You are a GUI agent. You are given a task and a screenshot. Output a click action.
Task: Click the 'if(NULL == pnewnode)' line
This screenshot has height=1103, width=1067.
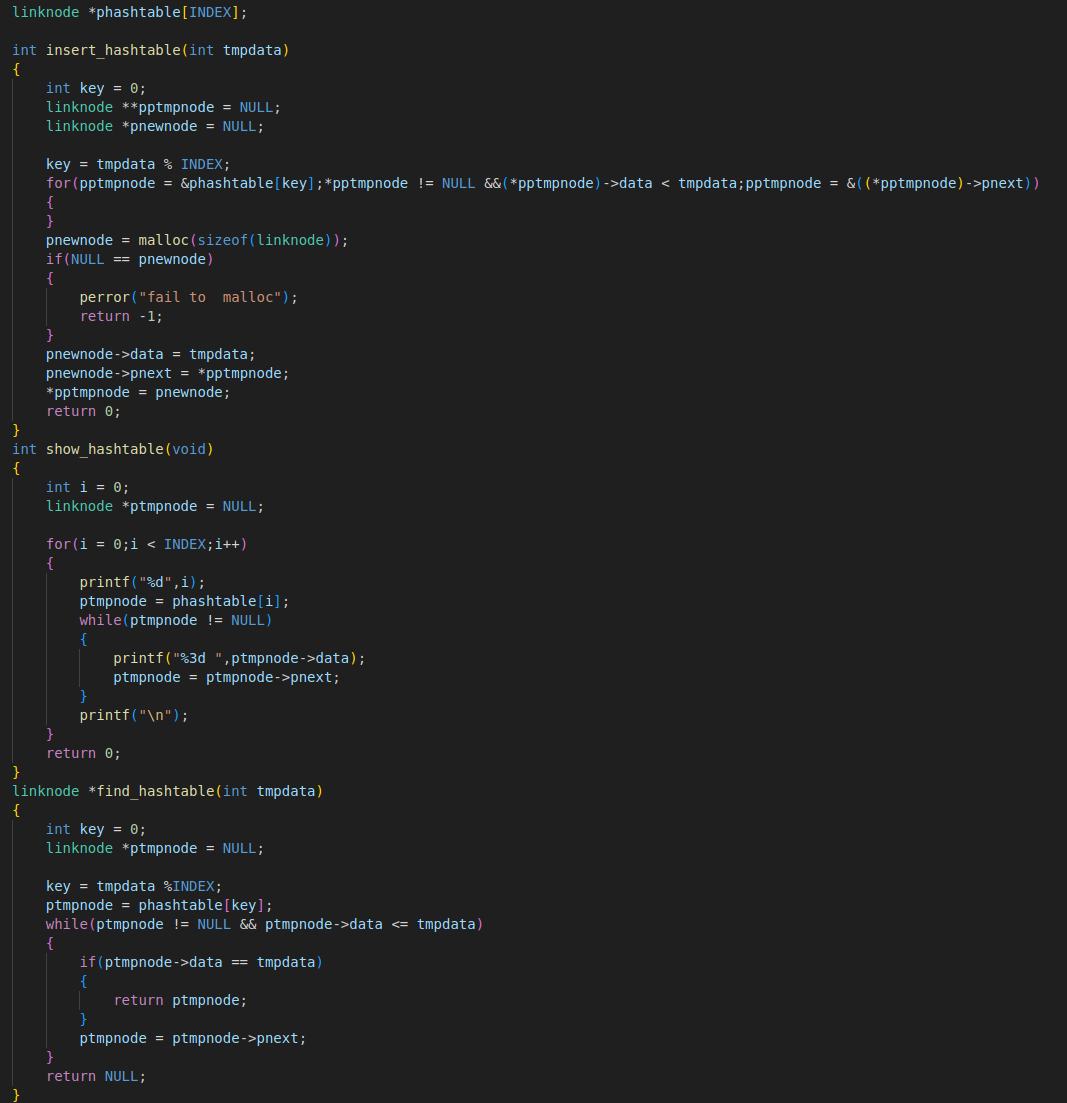pos(129,259)
